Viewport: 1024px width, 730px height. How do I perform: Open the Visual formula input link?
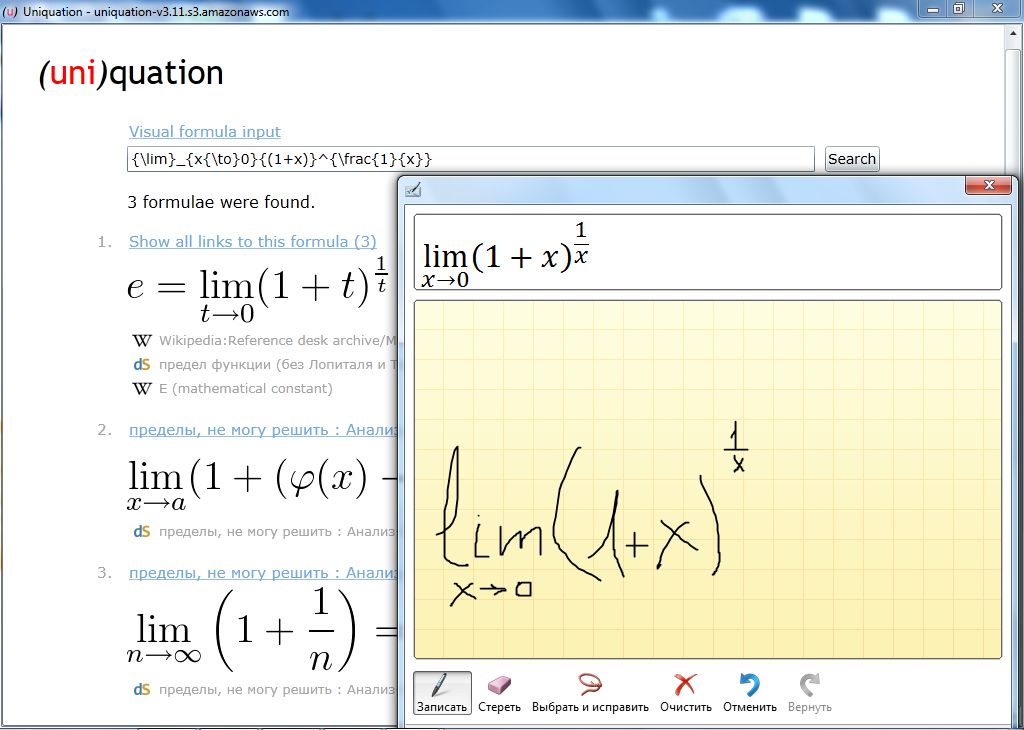click(204, 132)
